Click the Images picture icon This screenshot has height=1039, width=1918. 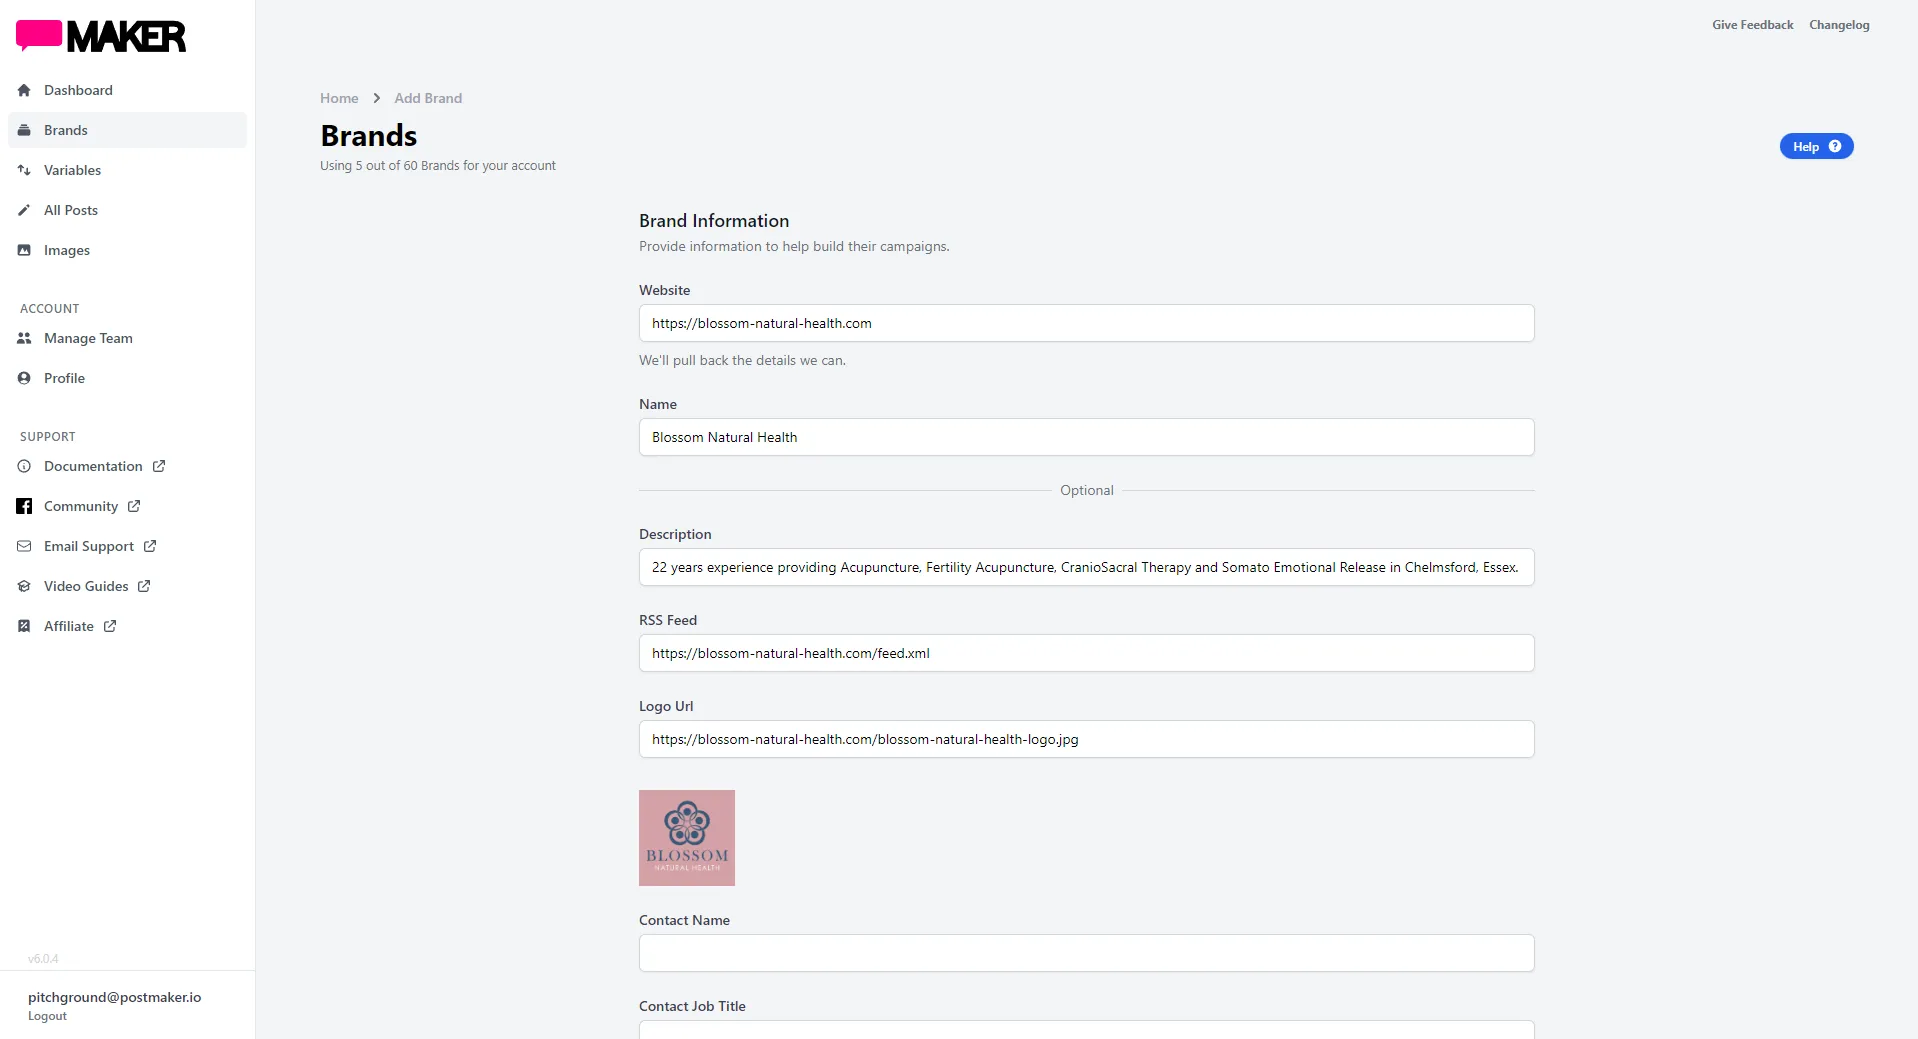coord(24,250)
